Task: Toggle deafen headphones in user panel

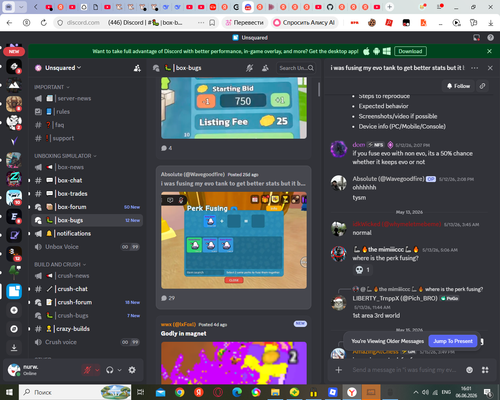Action: pyautogui.click(x=110, y=370)
